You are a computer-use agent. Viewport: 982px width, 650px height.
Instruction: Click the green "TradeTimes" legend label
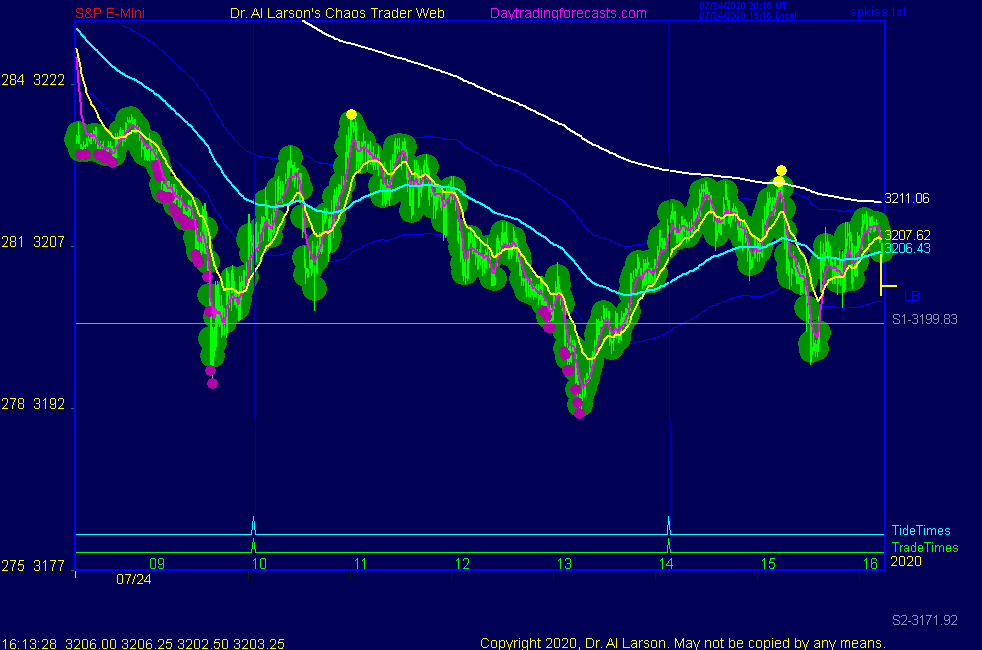coord(925,547)
